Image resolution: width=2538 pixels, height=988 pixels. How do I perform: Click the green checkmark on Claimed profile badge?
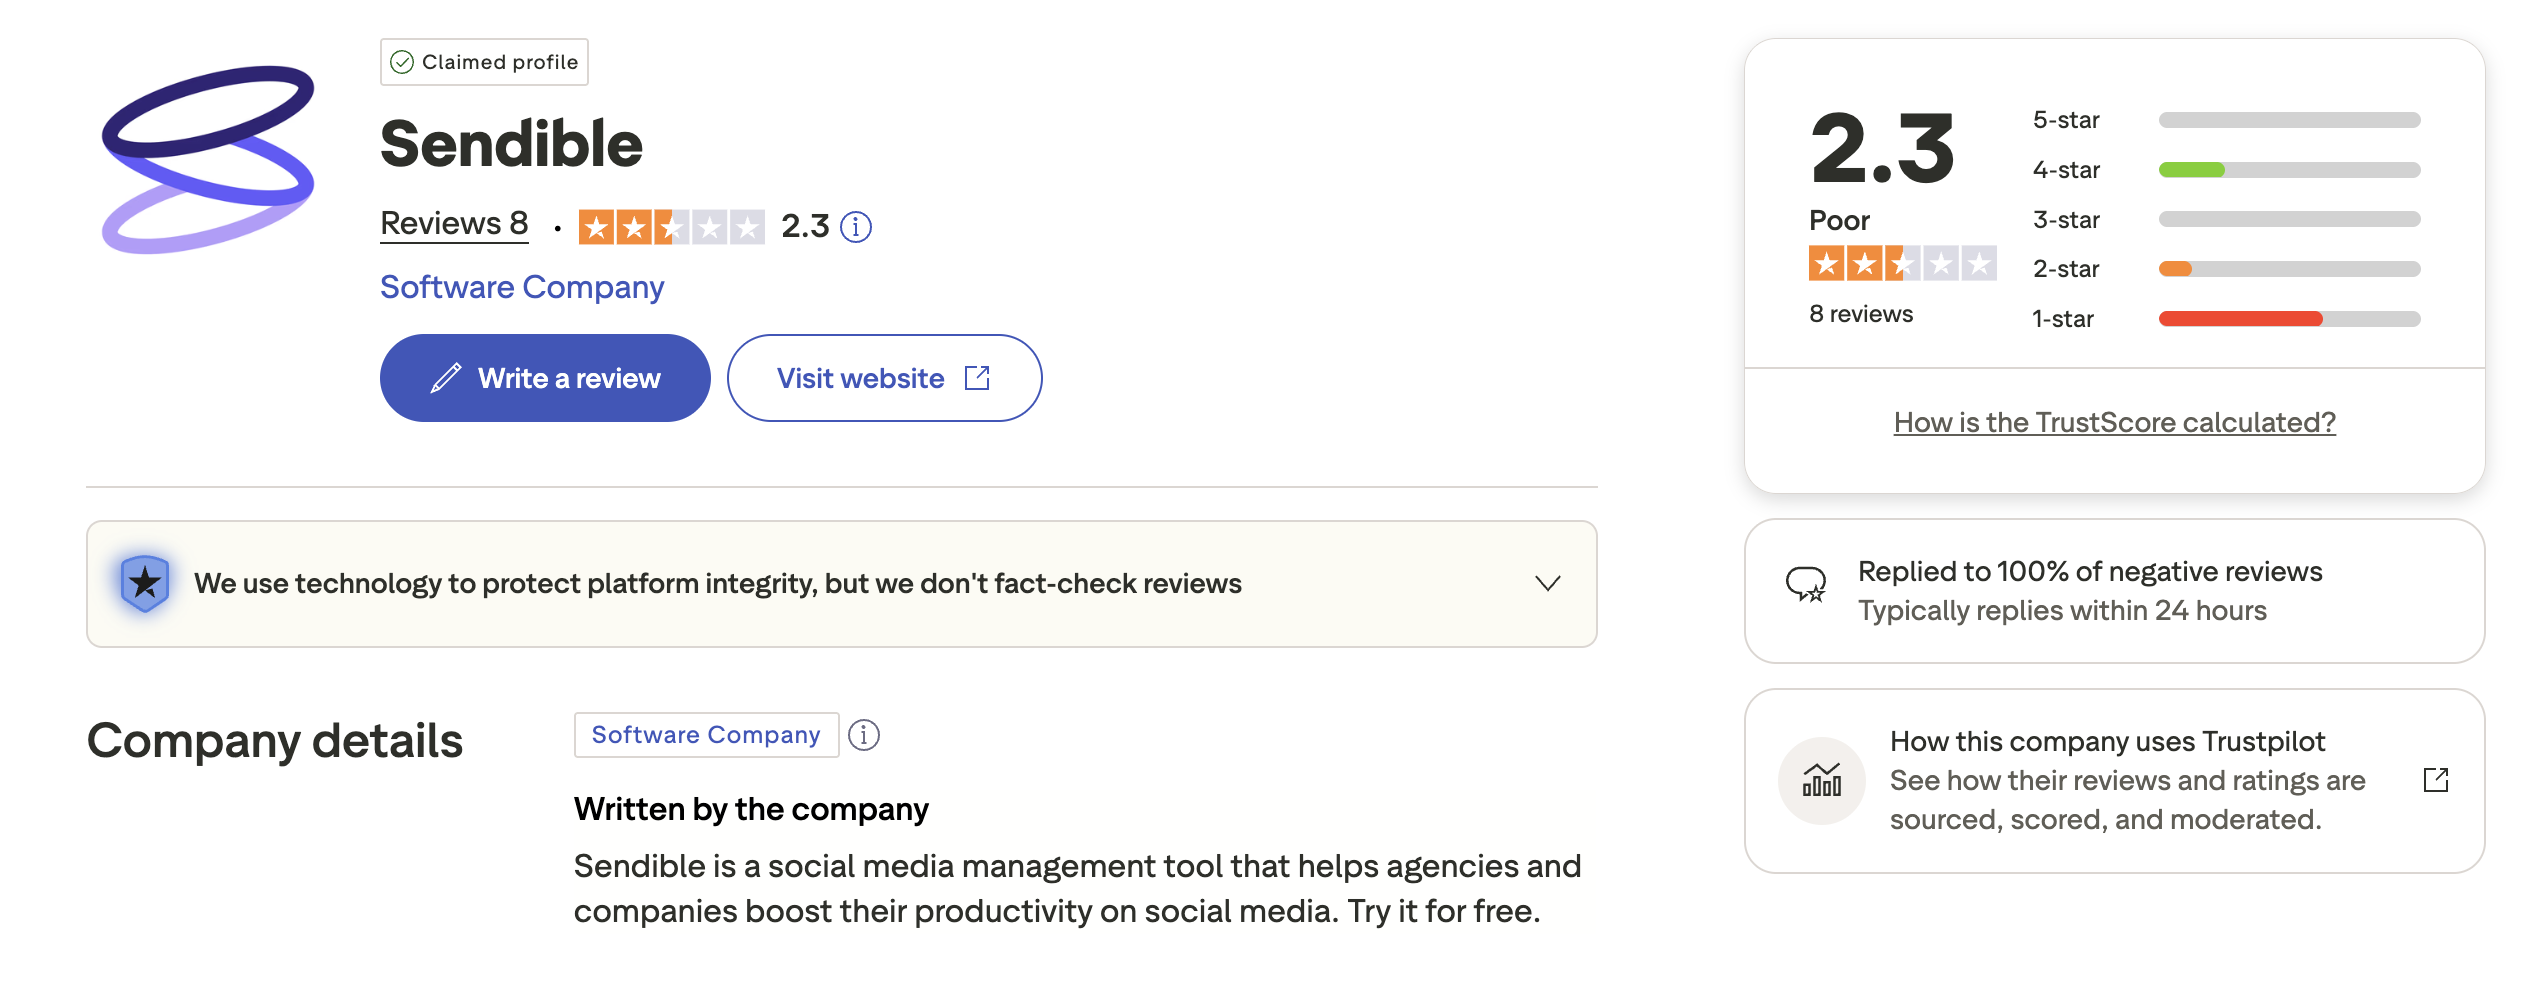403,61
